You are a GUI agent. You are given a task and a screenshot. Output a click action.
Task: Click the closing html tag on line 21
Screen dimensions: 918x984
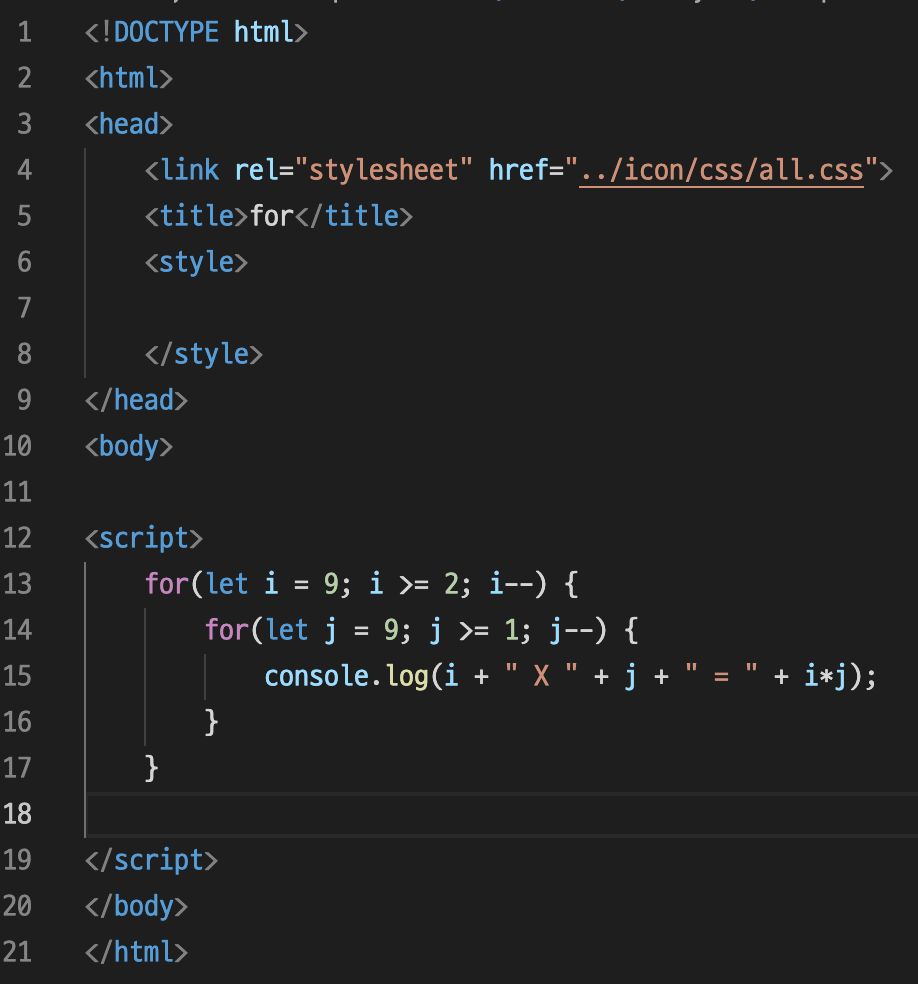pos(136,952)
